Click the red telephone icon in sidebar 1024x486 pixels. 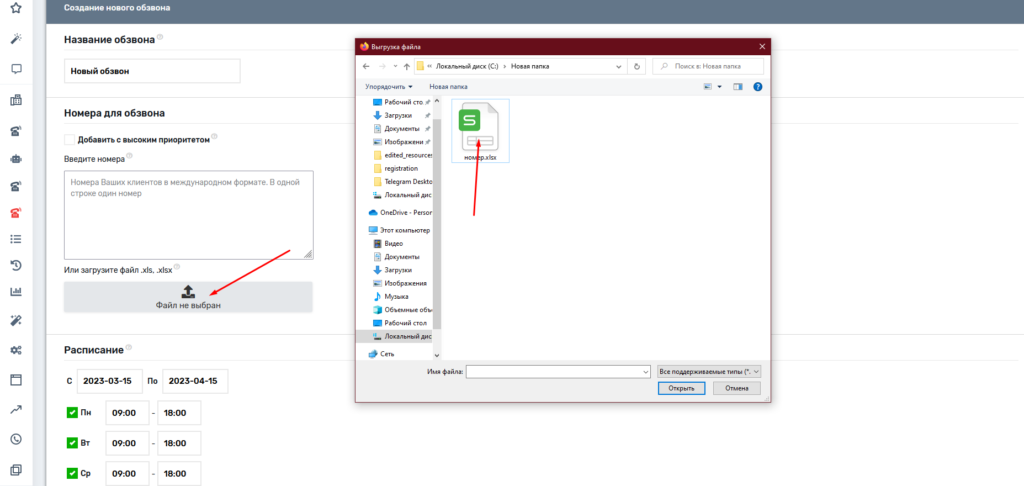click(16, 212)
